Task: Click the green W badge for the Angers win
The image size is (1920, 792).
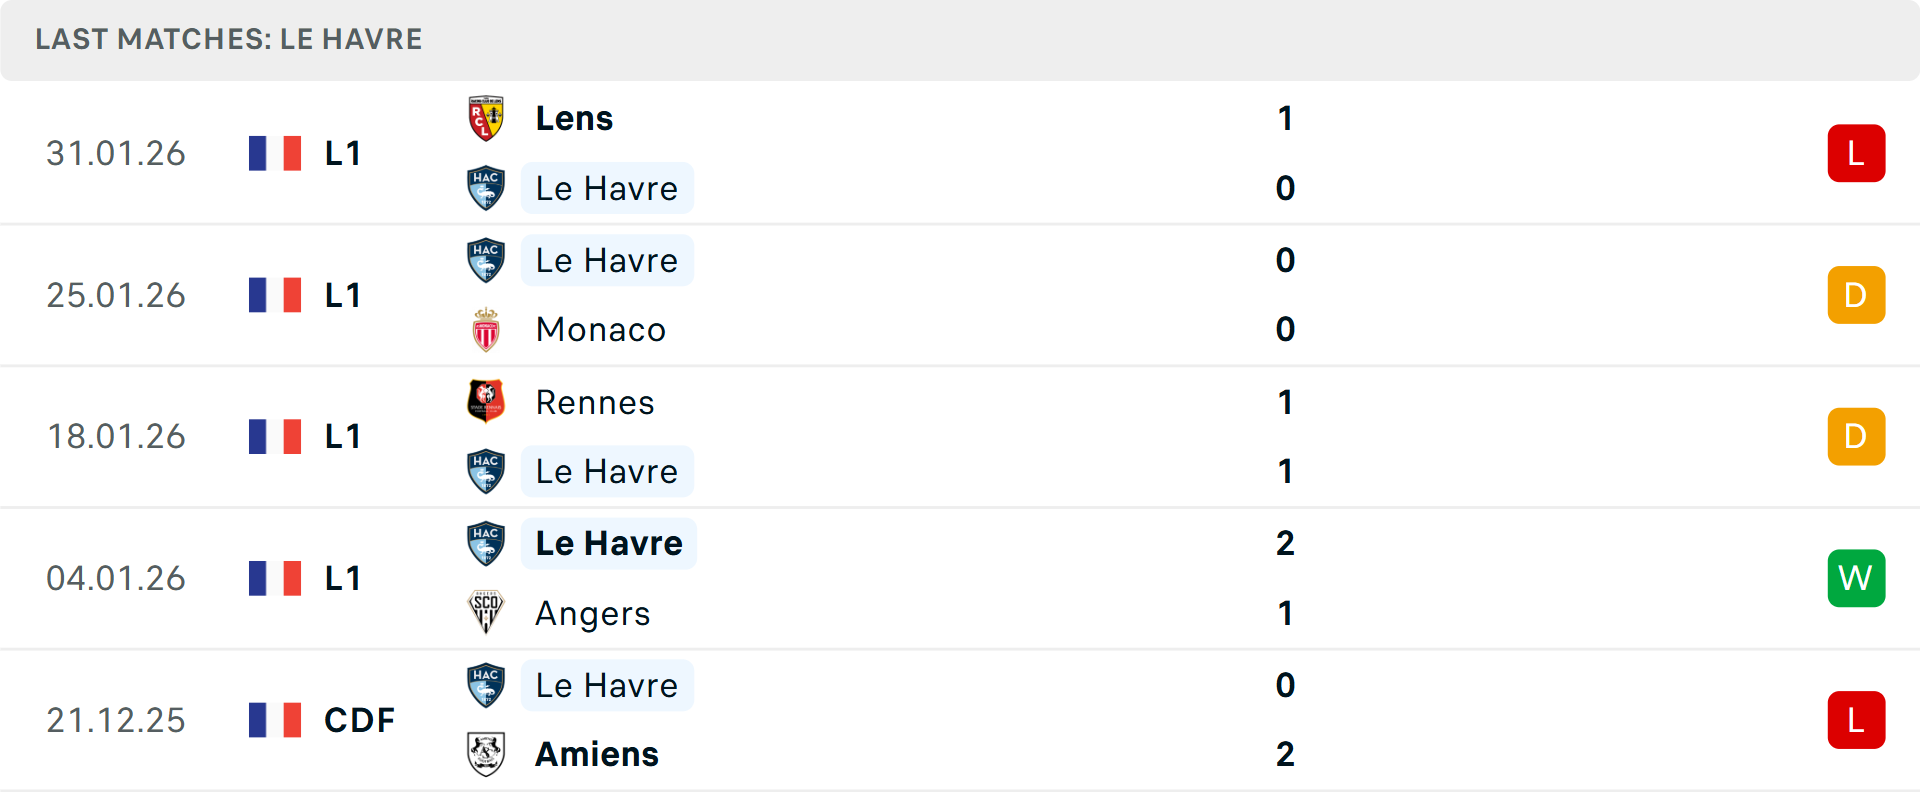Action: click(x=1857, y=578)
